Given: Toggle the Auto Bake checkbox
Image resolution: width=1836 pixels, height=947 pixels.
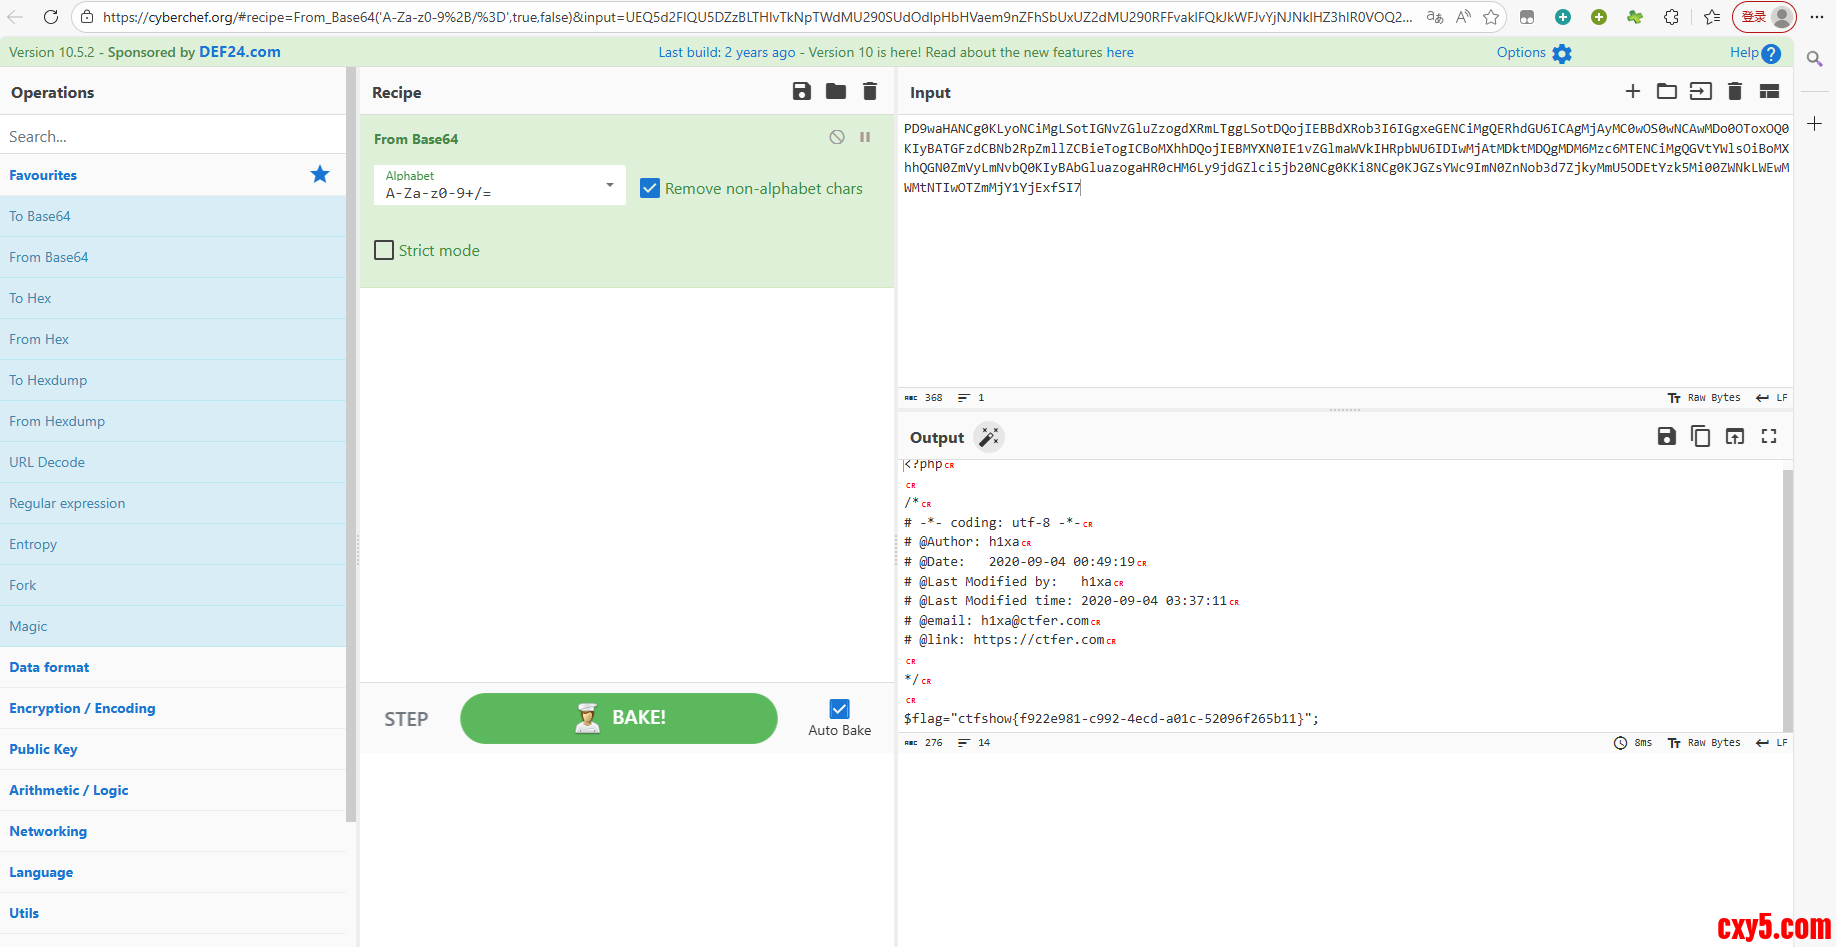Looking at the screenshot, I should coord(840,709).
